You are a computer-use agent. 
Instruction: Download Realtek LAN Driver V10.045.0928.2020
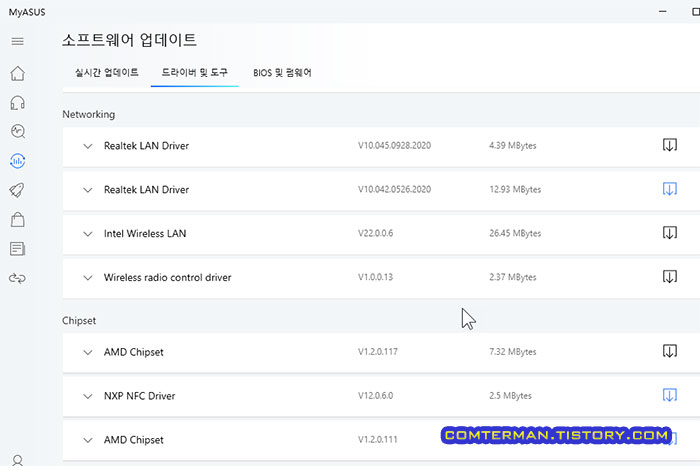pos(670,145)
